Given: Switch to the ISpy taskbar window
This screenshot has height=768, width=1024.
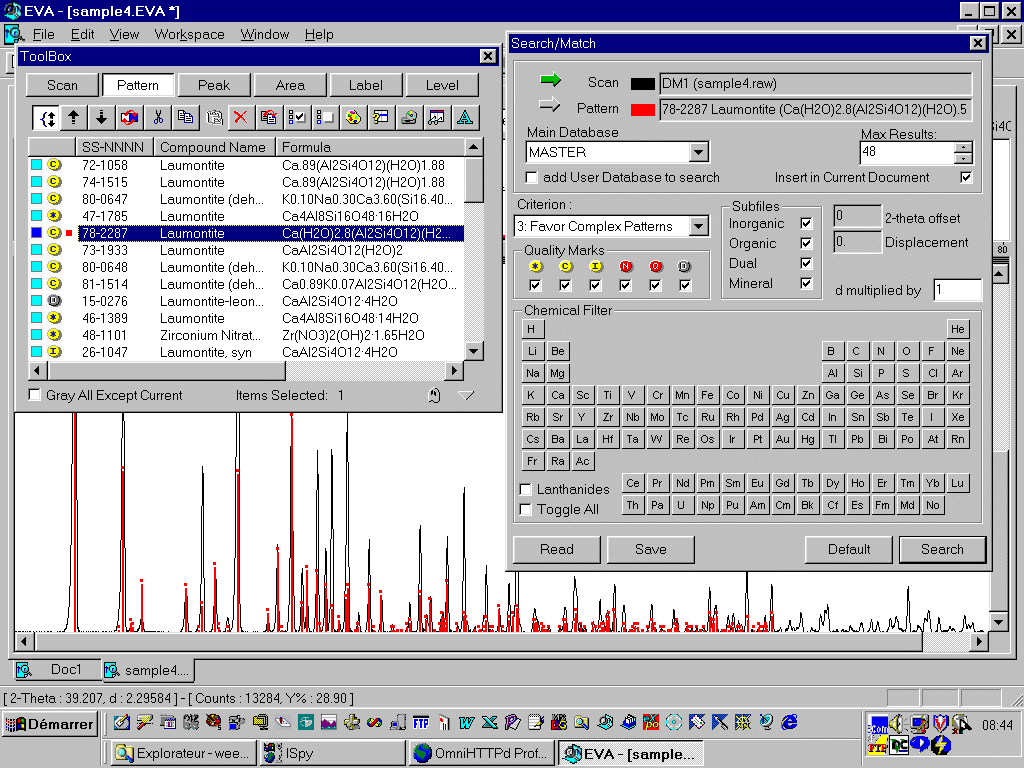Looking at the screenshot, I should coord(332,754).
